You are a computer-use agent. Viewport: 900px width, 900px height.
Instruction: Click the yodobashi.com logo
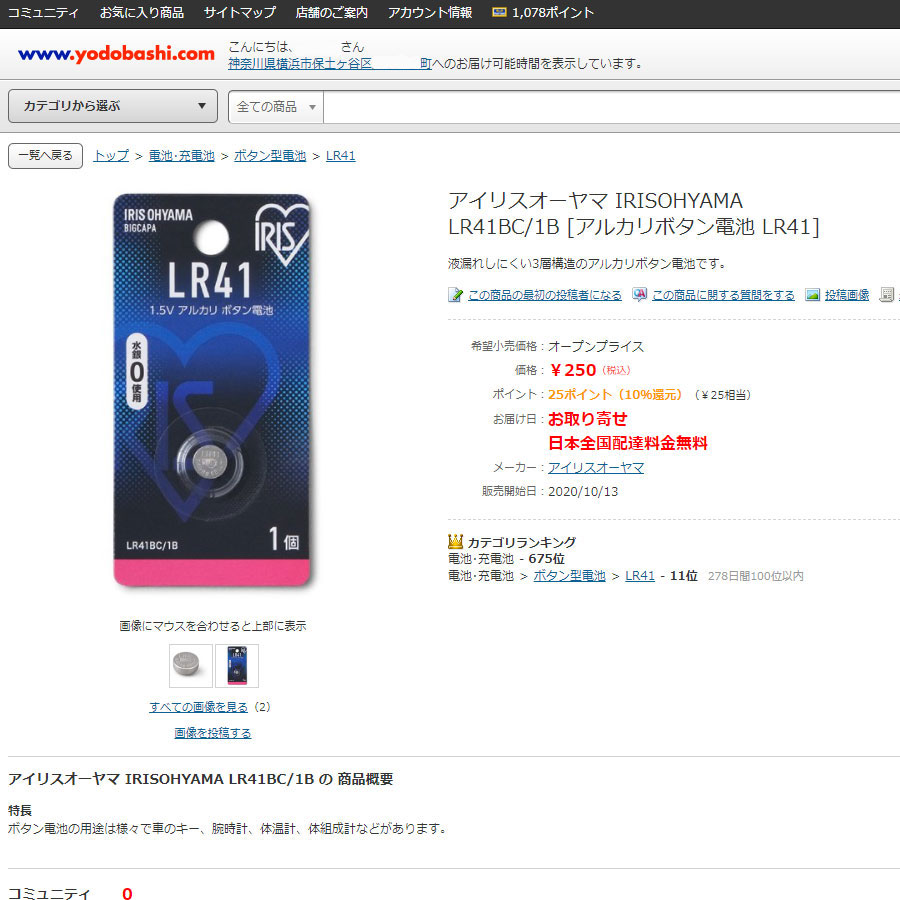117,54
